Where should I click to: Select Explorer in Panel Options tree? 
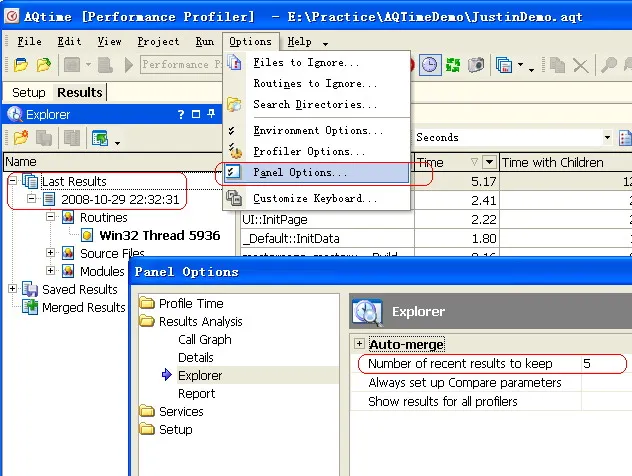(x=200, y=376)
